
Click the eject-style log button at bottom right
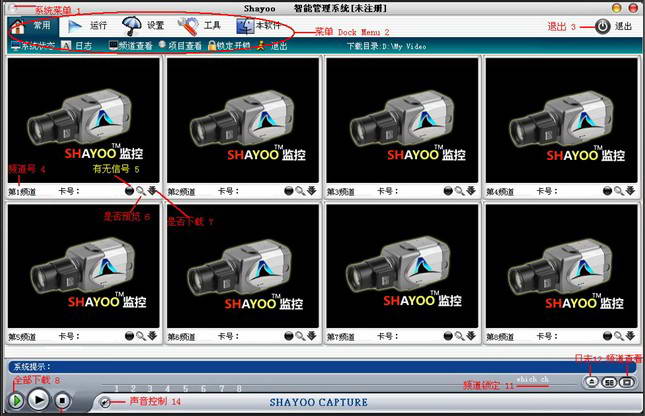tap(592, 382)
